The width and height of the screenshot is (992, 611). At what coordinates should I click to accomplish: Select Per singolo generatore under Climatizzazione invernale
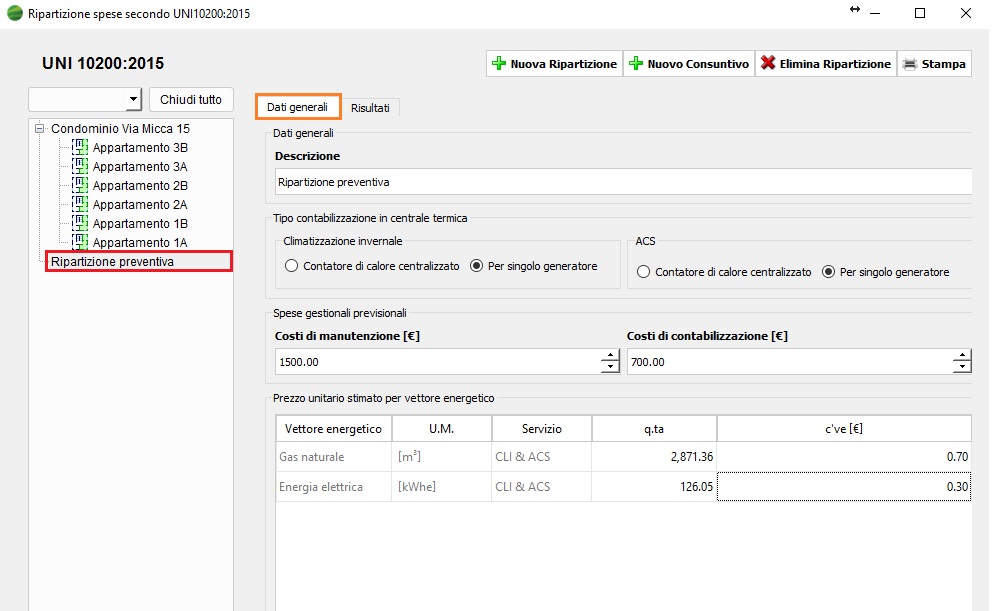click(477, 267)
